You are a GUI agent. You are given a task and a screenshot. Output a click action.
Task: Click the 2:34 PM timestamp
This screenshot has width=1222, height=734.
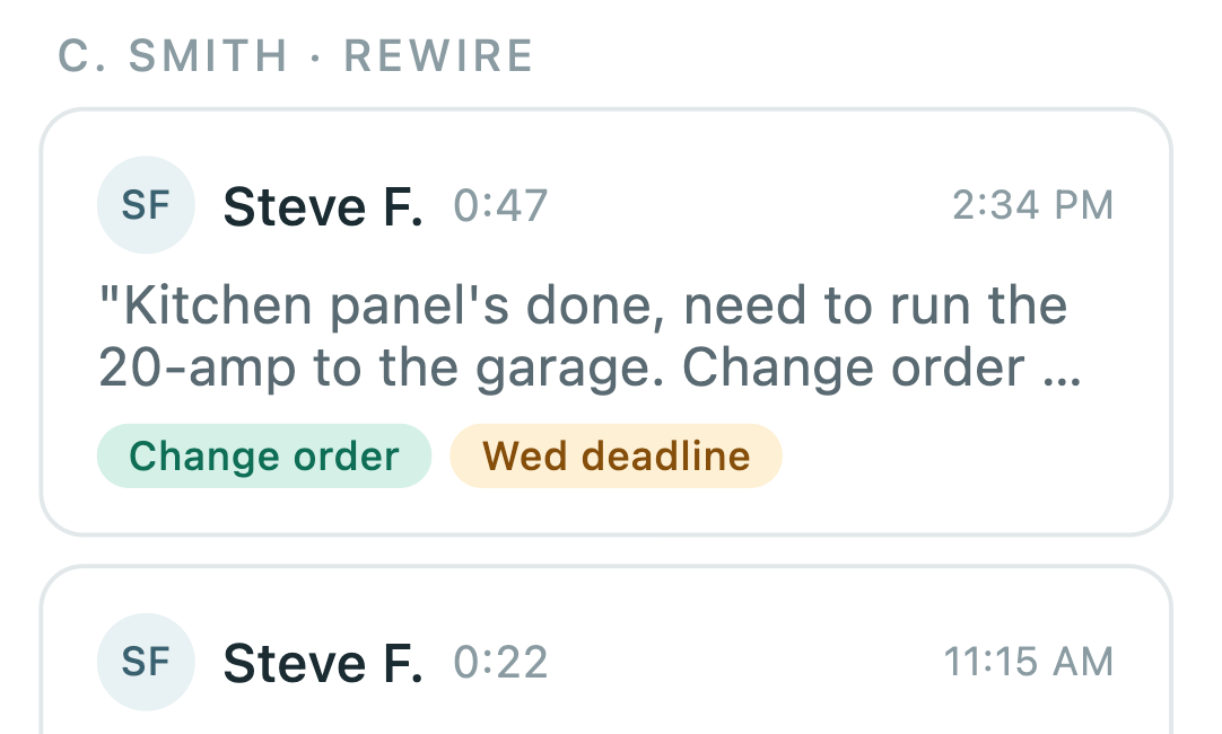pyautogui.click(x=1031, y=206)
